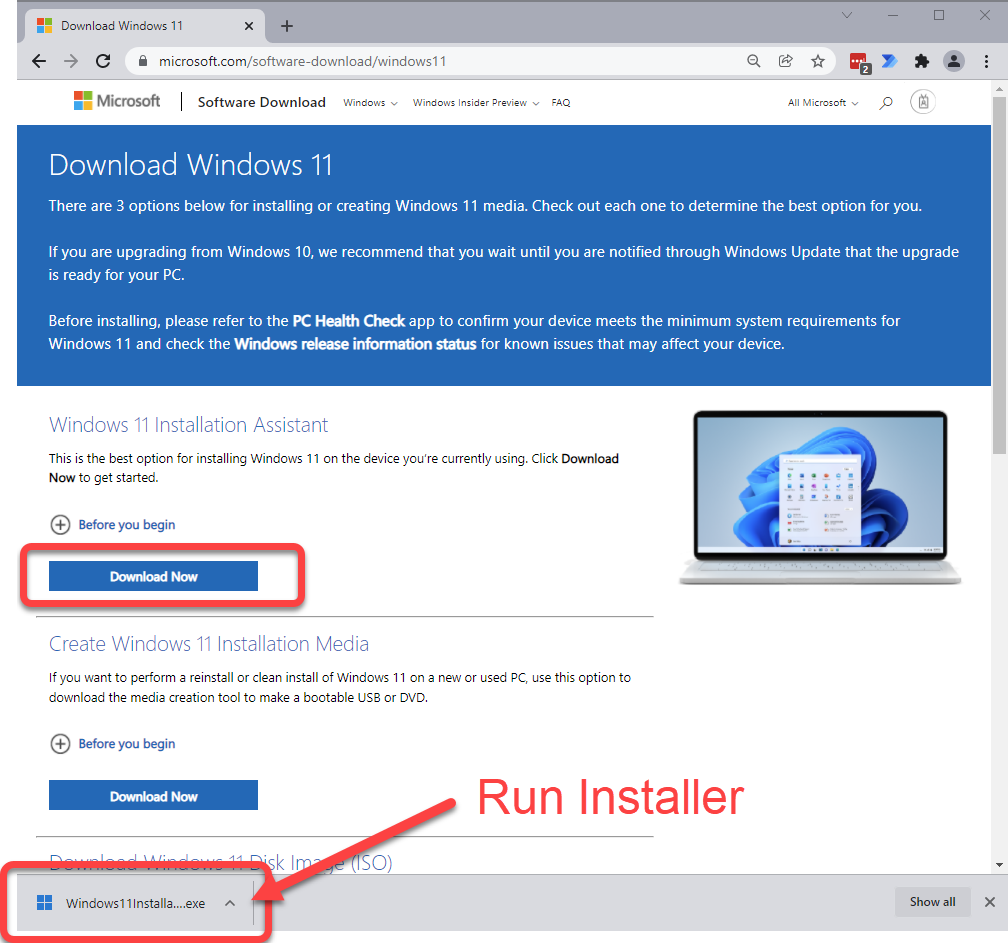Image resolution: width=1008 pixels, height=943 pixels.
Task: Expand the All Microsoft dropdown
Action: pyautogui.click(x=823, y=103)
